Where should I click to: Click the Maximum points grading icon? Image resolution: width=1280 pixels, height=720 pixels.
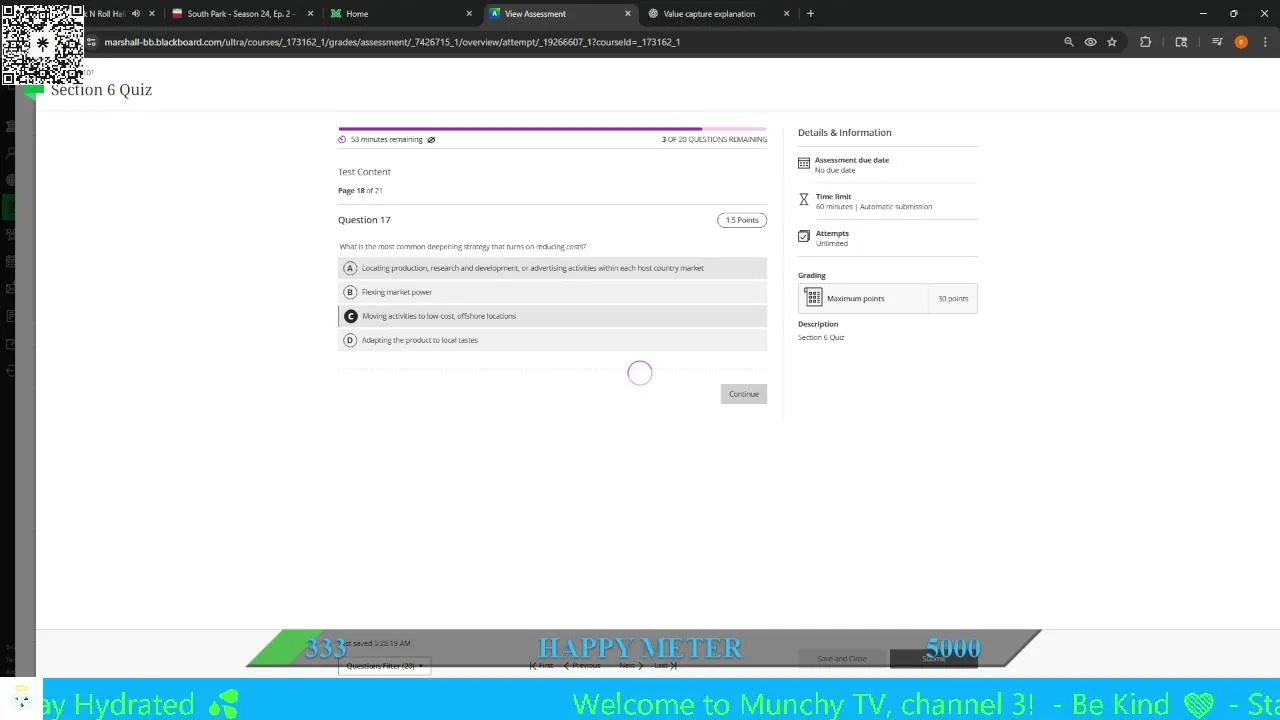814,298
